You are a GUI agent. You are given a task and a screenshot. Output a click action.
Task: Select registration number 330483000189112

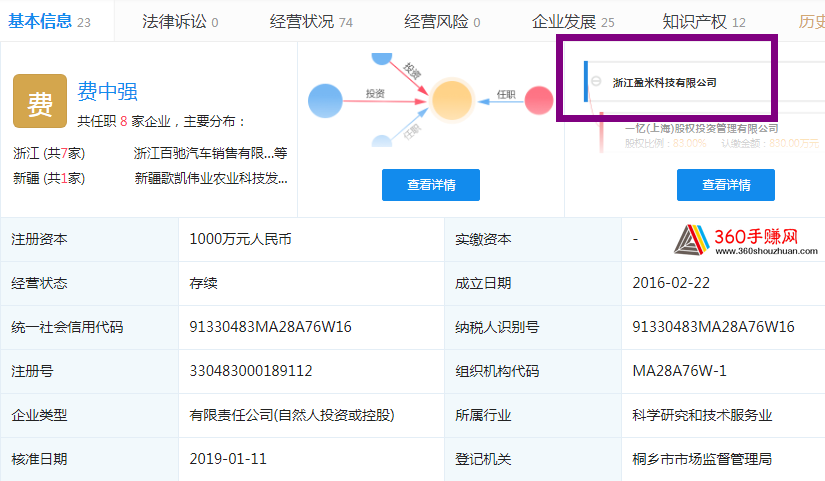[251, 371]
